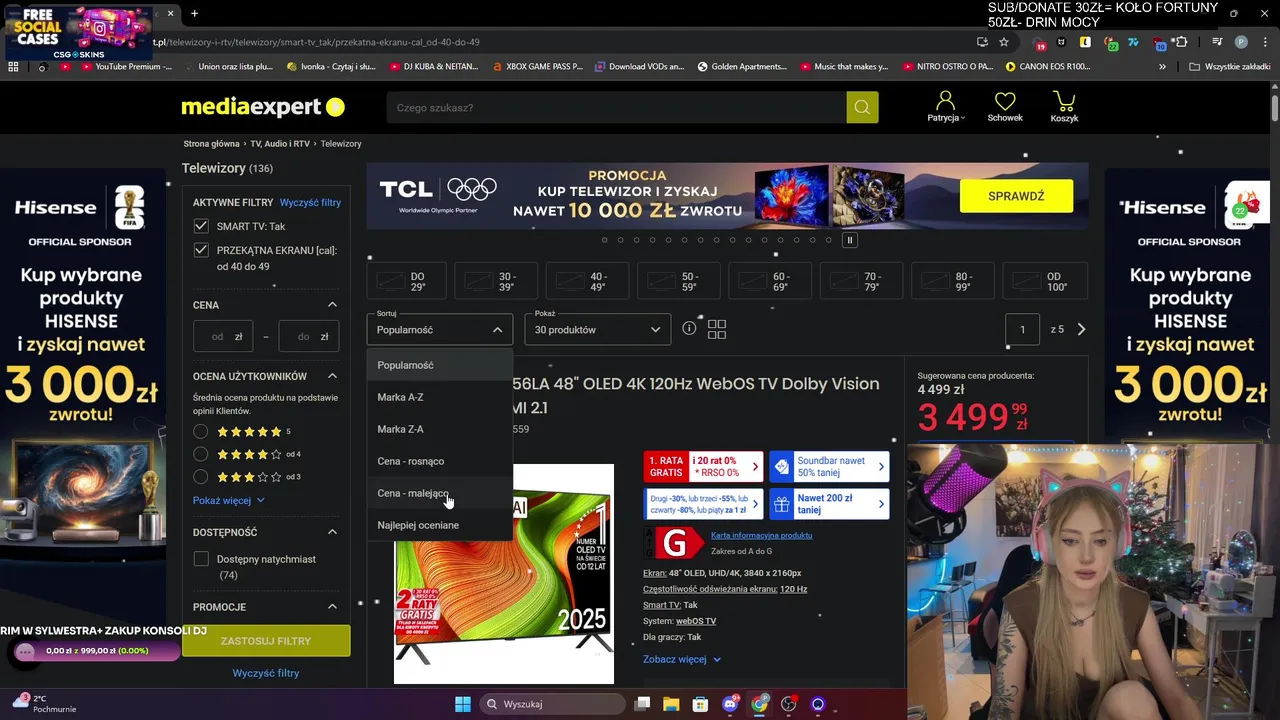
Task: Select Najlepiej oceniane sort option
Action: [440, 525]
